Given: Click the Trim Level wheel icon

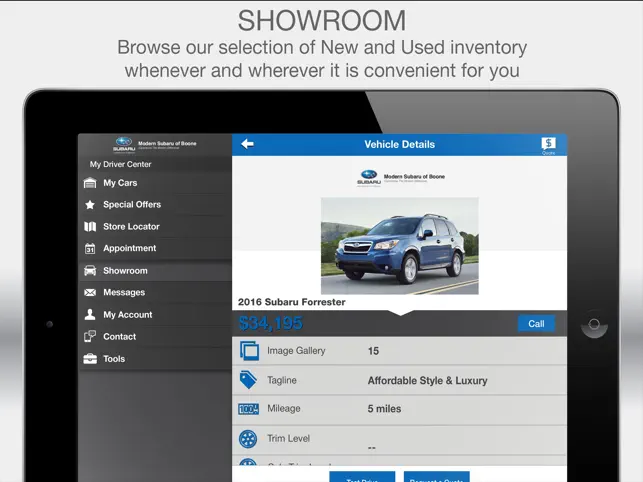Looking at the screenshot, I should click(x=248, y=439).
